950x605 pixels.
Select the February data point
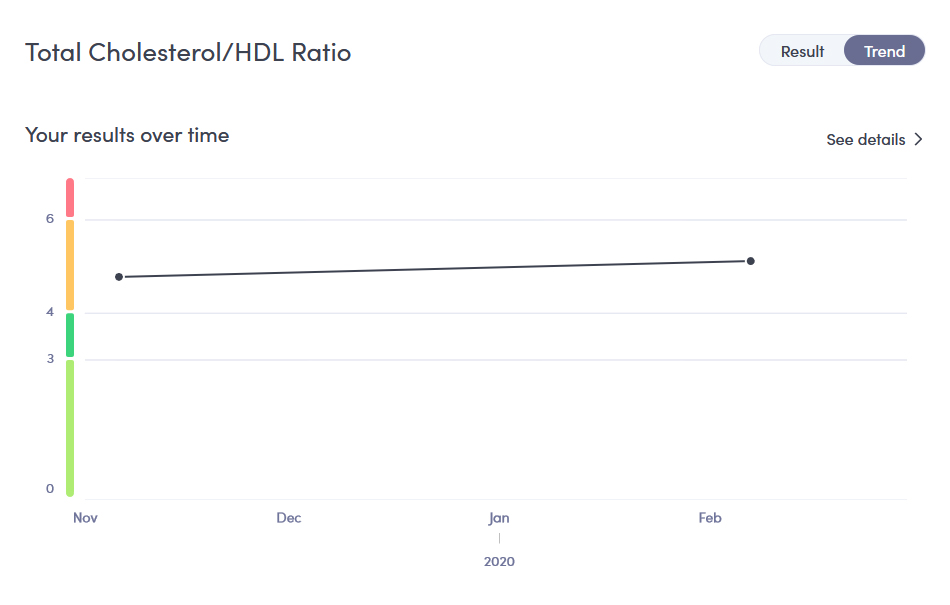pyautogui.click(x=751, y=261)
